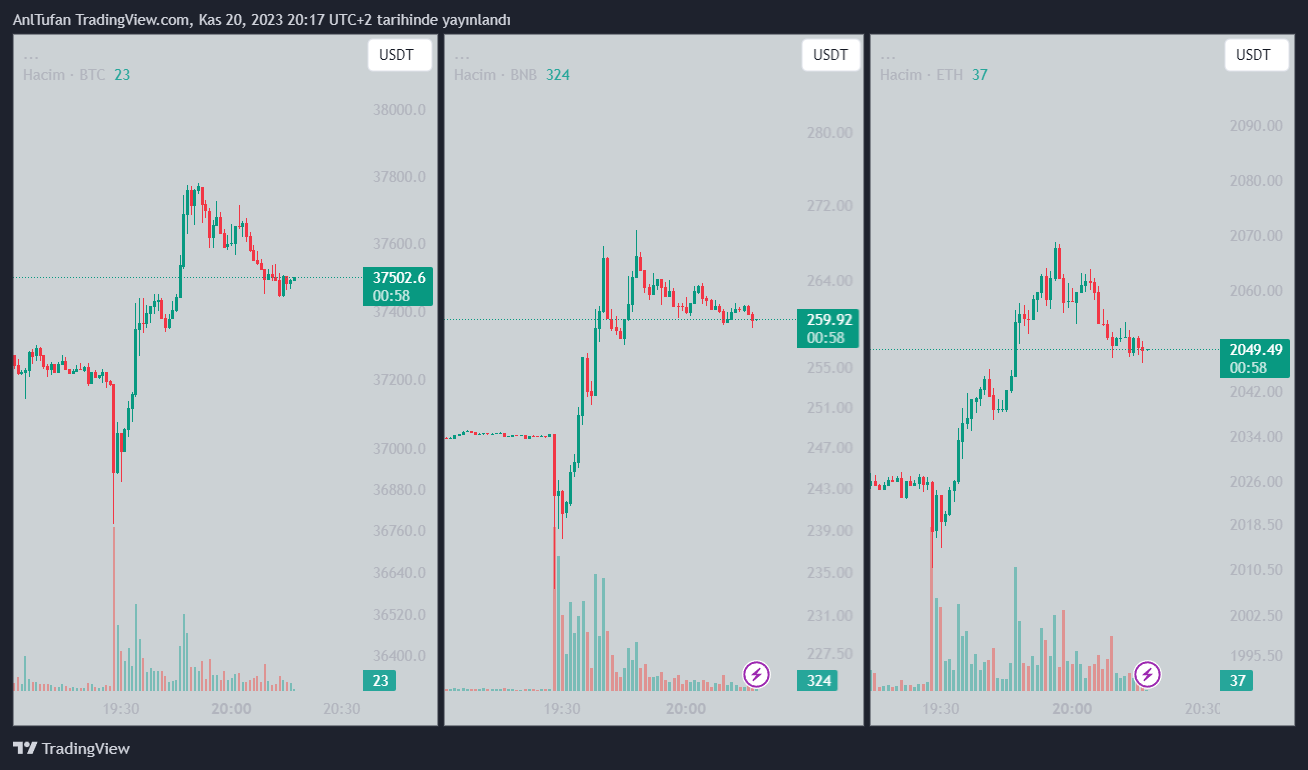Click the green volume label 324 on the BNB axis
The height and width of the screenshot is (770, 1308).
(x=816, y=681)
